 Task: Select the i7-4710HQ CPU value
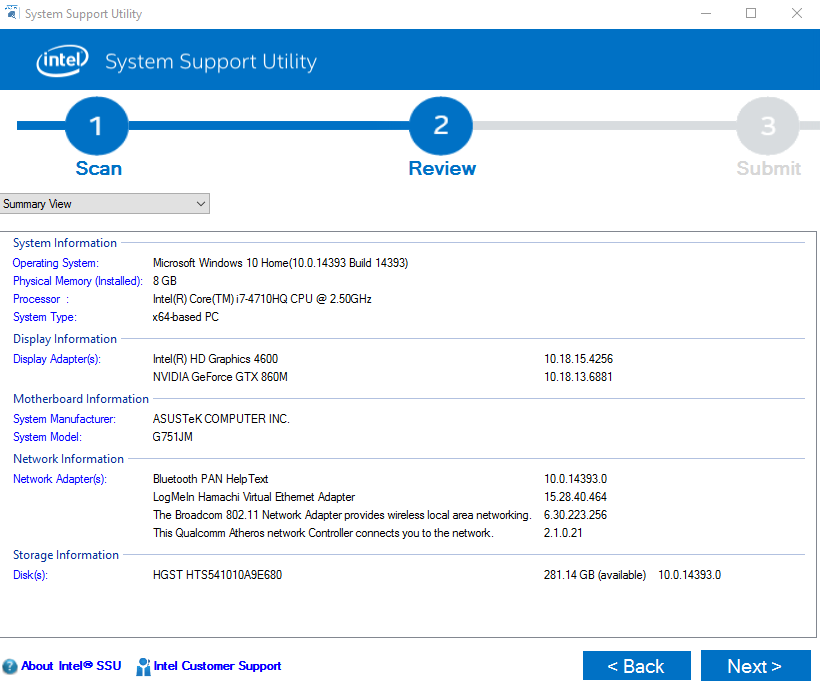click(262, 299)
